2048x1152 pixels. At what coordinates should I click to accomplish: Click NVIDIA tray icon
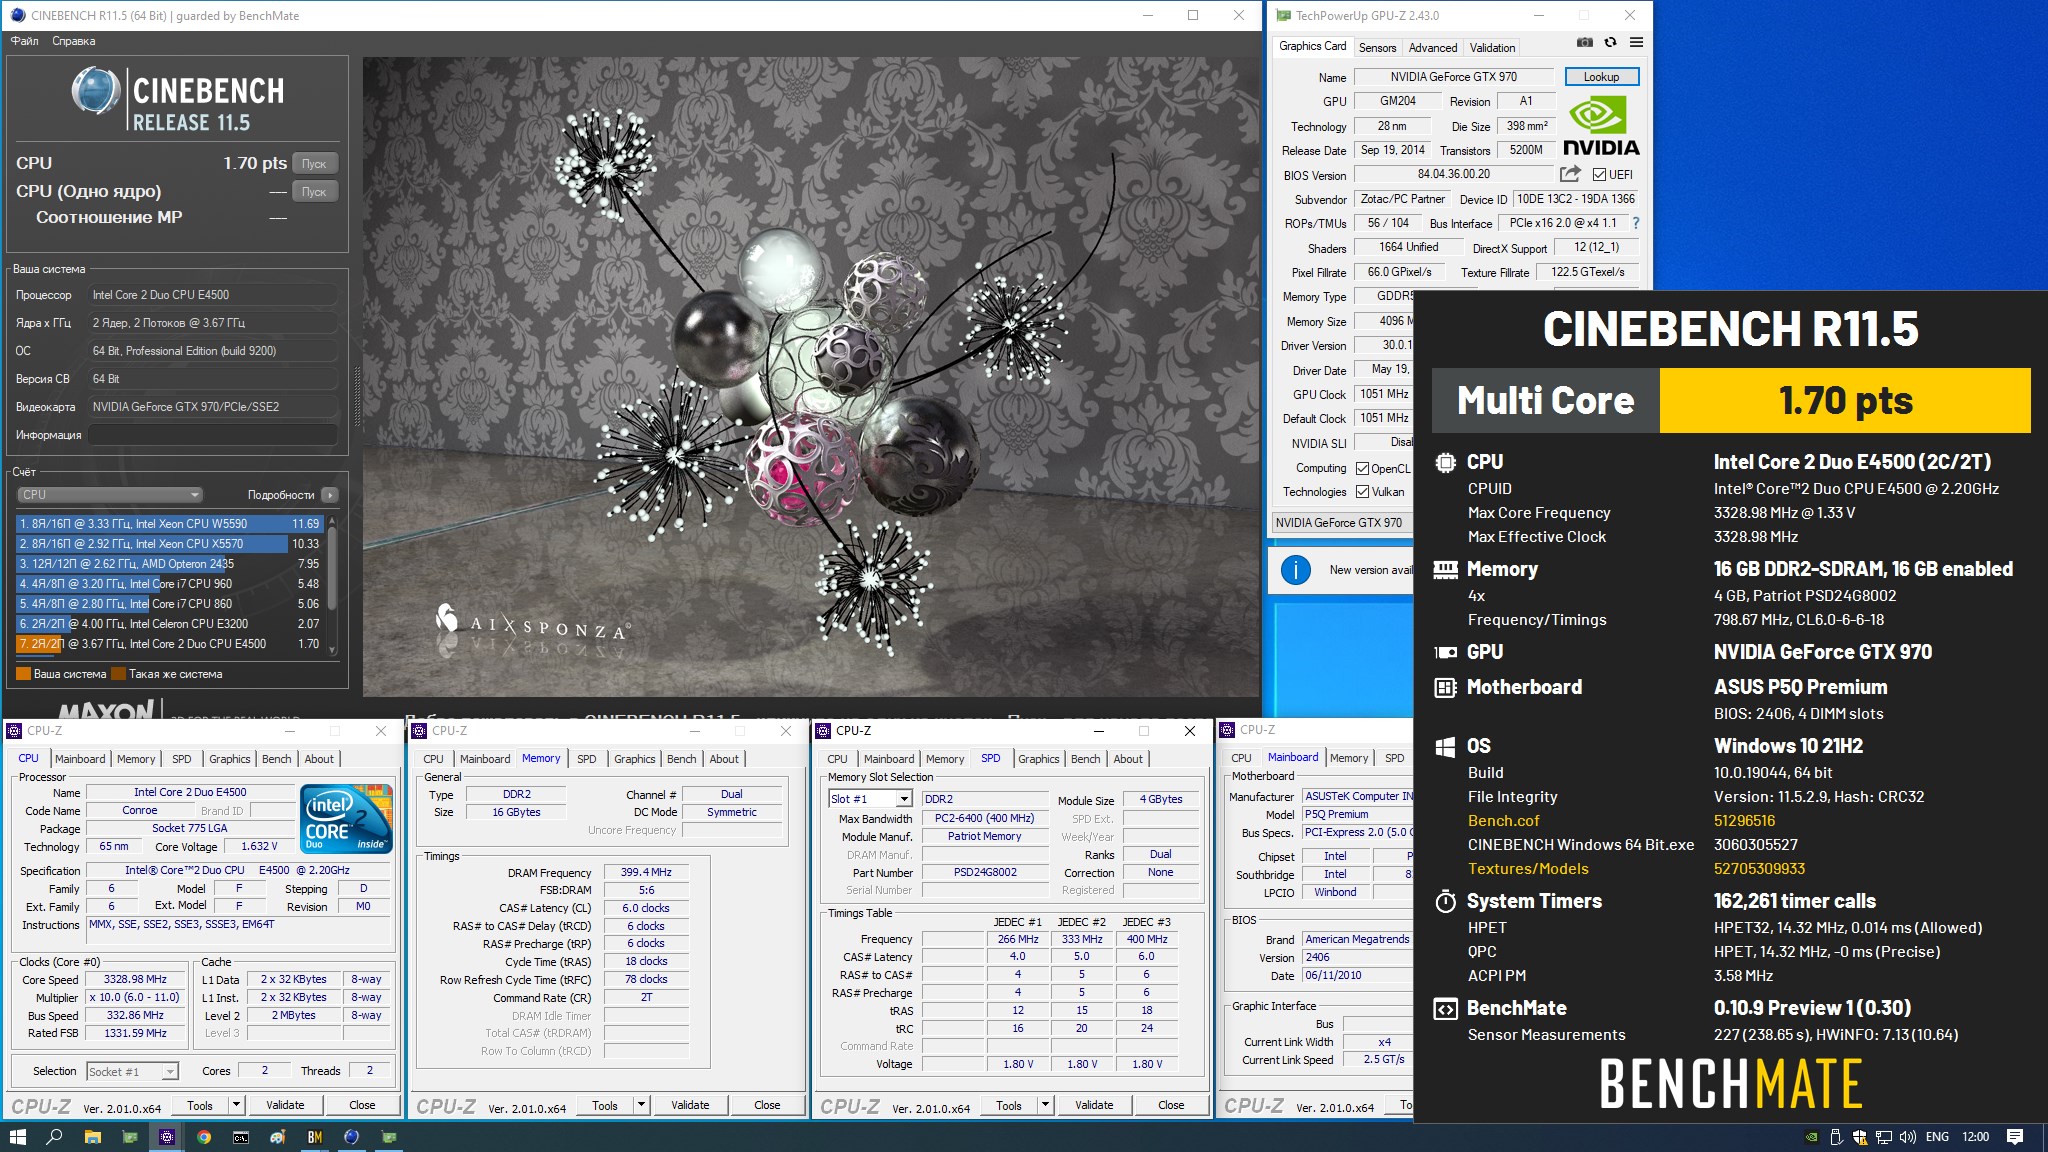click(1811, 1137)
